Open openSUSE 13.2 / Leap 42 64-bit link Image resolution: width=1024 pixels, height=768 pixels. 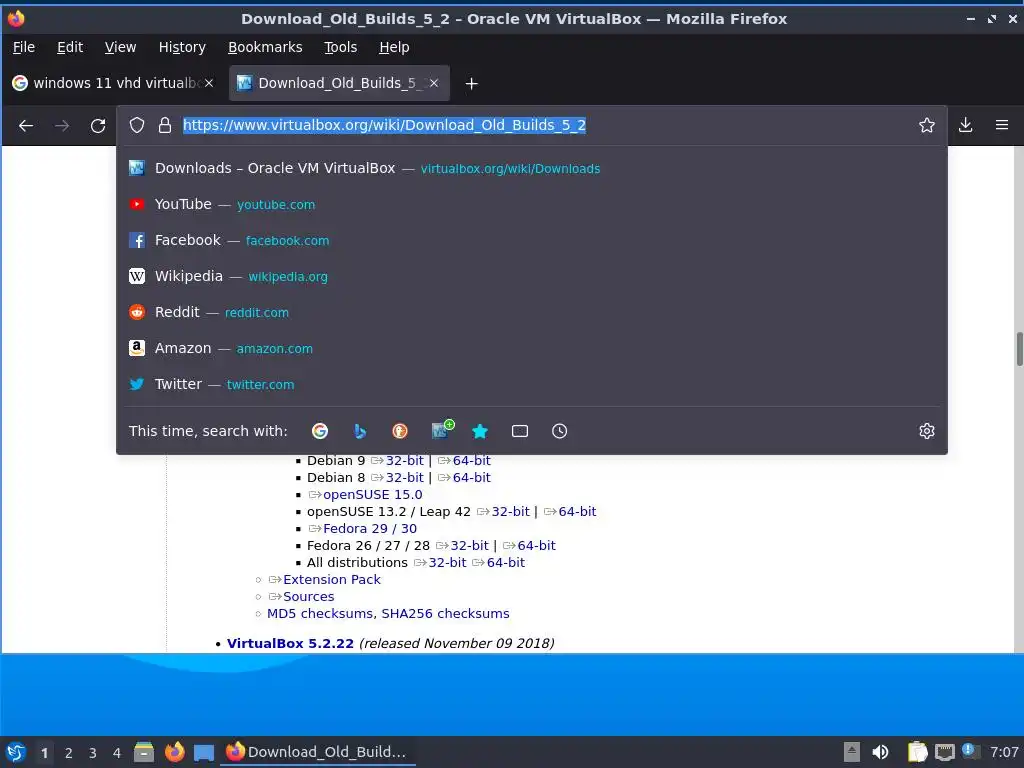(x=577, y=511)
